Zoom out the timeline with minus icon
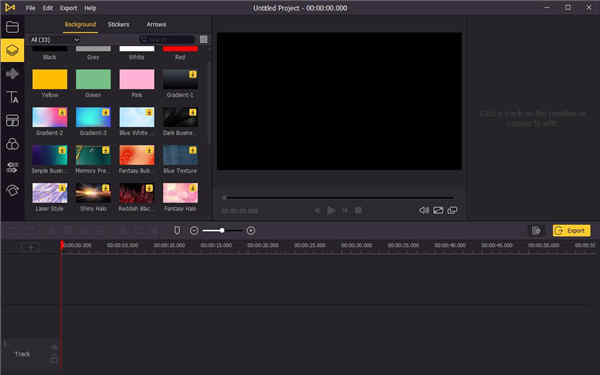The width and height of the screenshot is (600, 375). coord(194,230)
